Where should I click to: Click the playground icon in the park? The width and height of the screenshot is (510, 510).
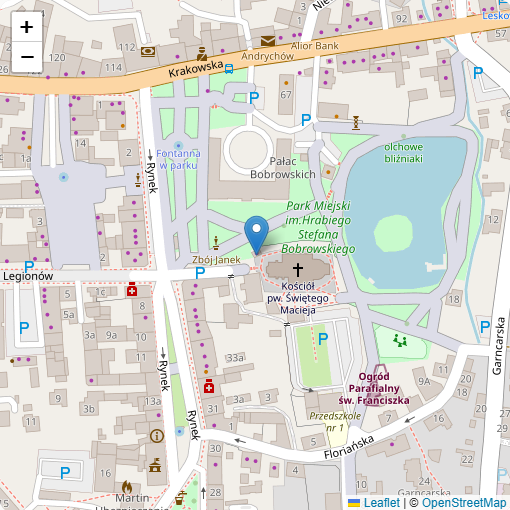click(400, 341)
